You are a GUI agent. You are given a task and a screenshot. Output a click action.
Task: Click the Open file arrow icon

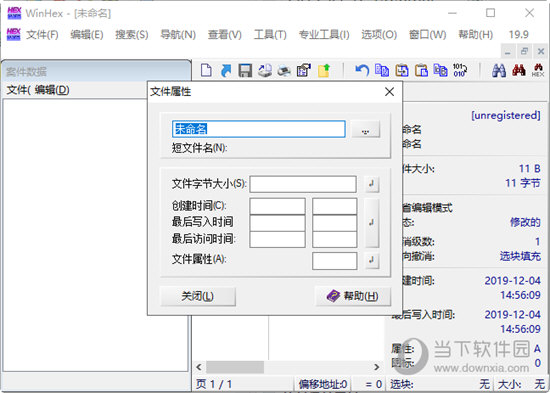(x=226, y=70)
